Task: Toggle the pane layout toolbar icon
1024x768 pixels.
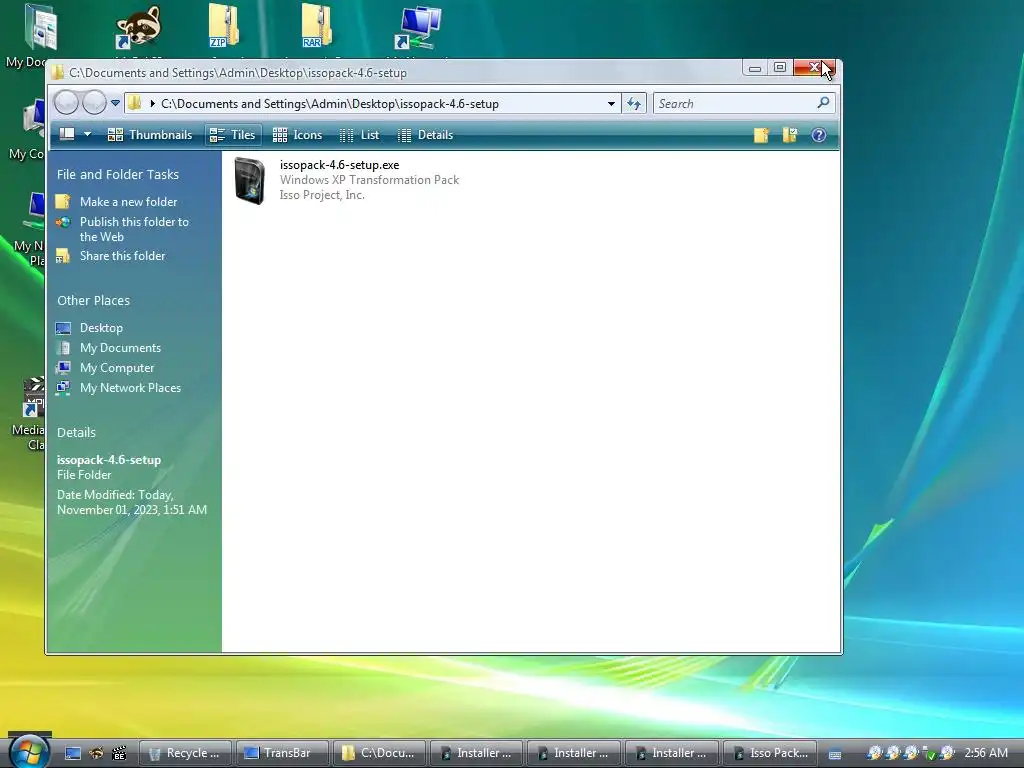Action: click(x=67, y=135)
